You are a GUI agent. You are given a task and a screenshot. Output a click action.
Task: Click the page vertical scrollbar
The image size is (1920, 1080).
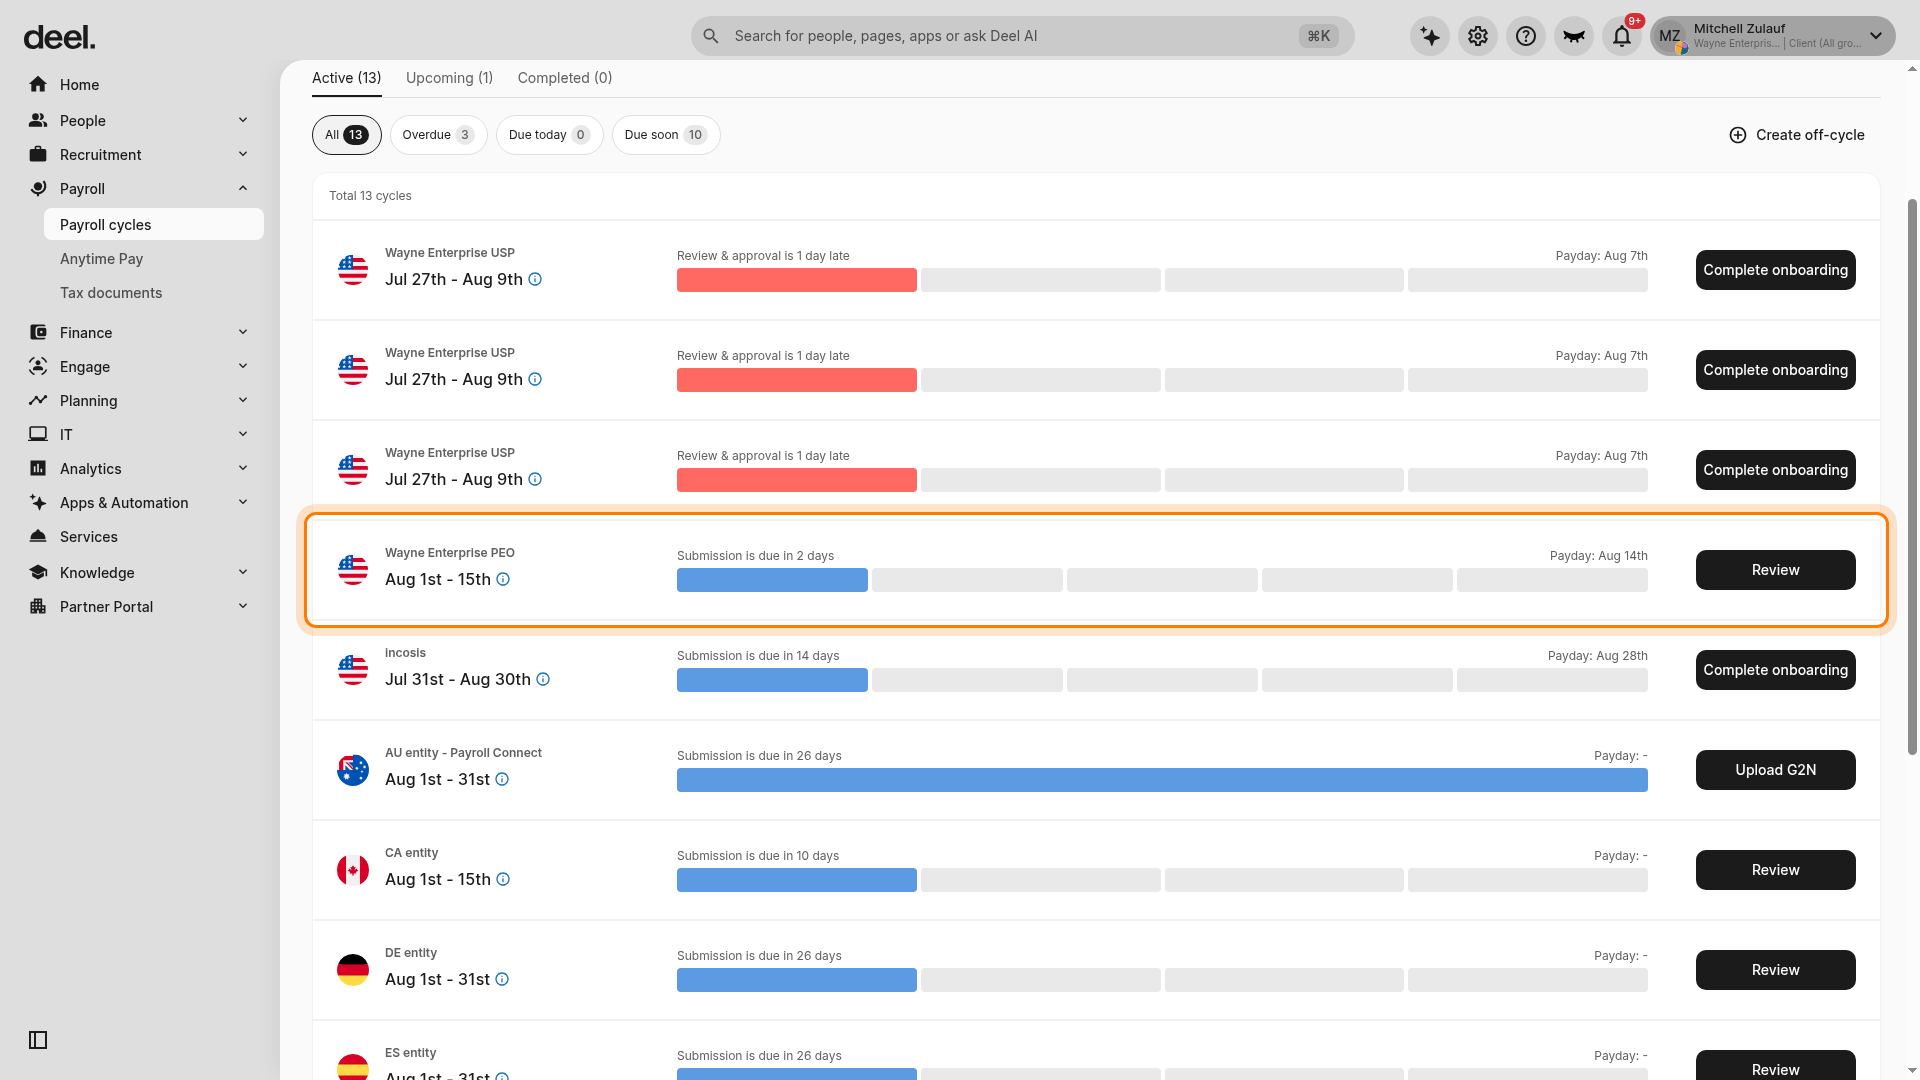point(1912,476)
